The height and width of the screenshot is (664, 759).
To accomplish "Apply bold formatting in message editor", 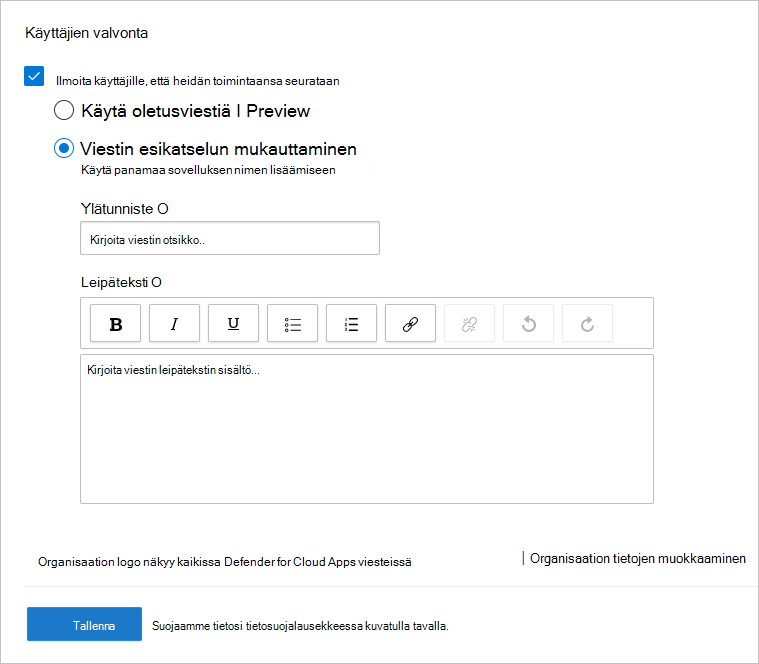I will coord(115,323).
